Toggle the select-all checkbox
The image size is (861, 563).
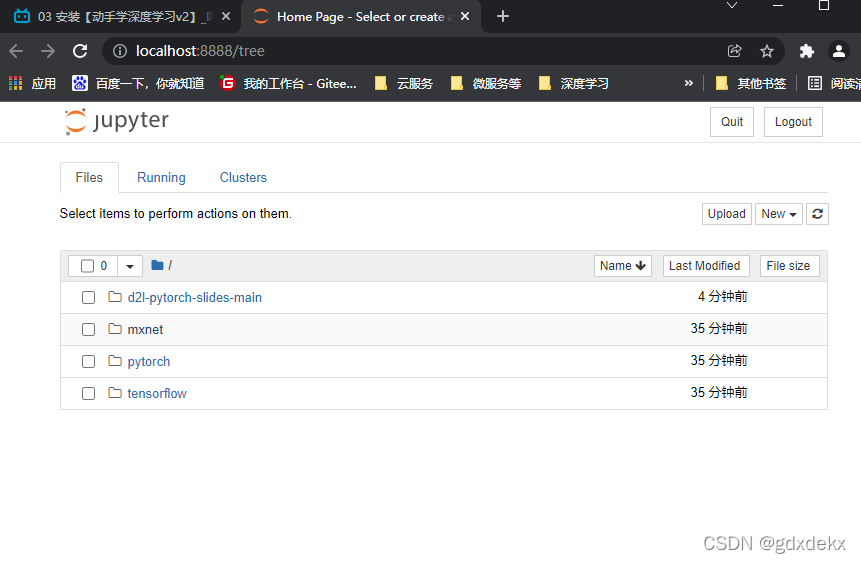pos(87,266)
